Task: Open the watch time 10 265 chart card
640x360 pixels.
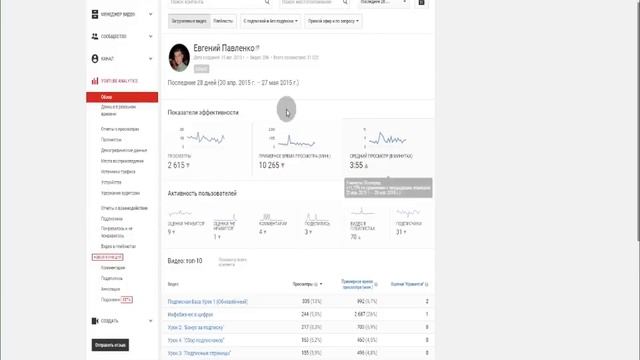Action: click(x=297, y=148)
